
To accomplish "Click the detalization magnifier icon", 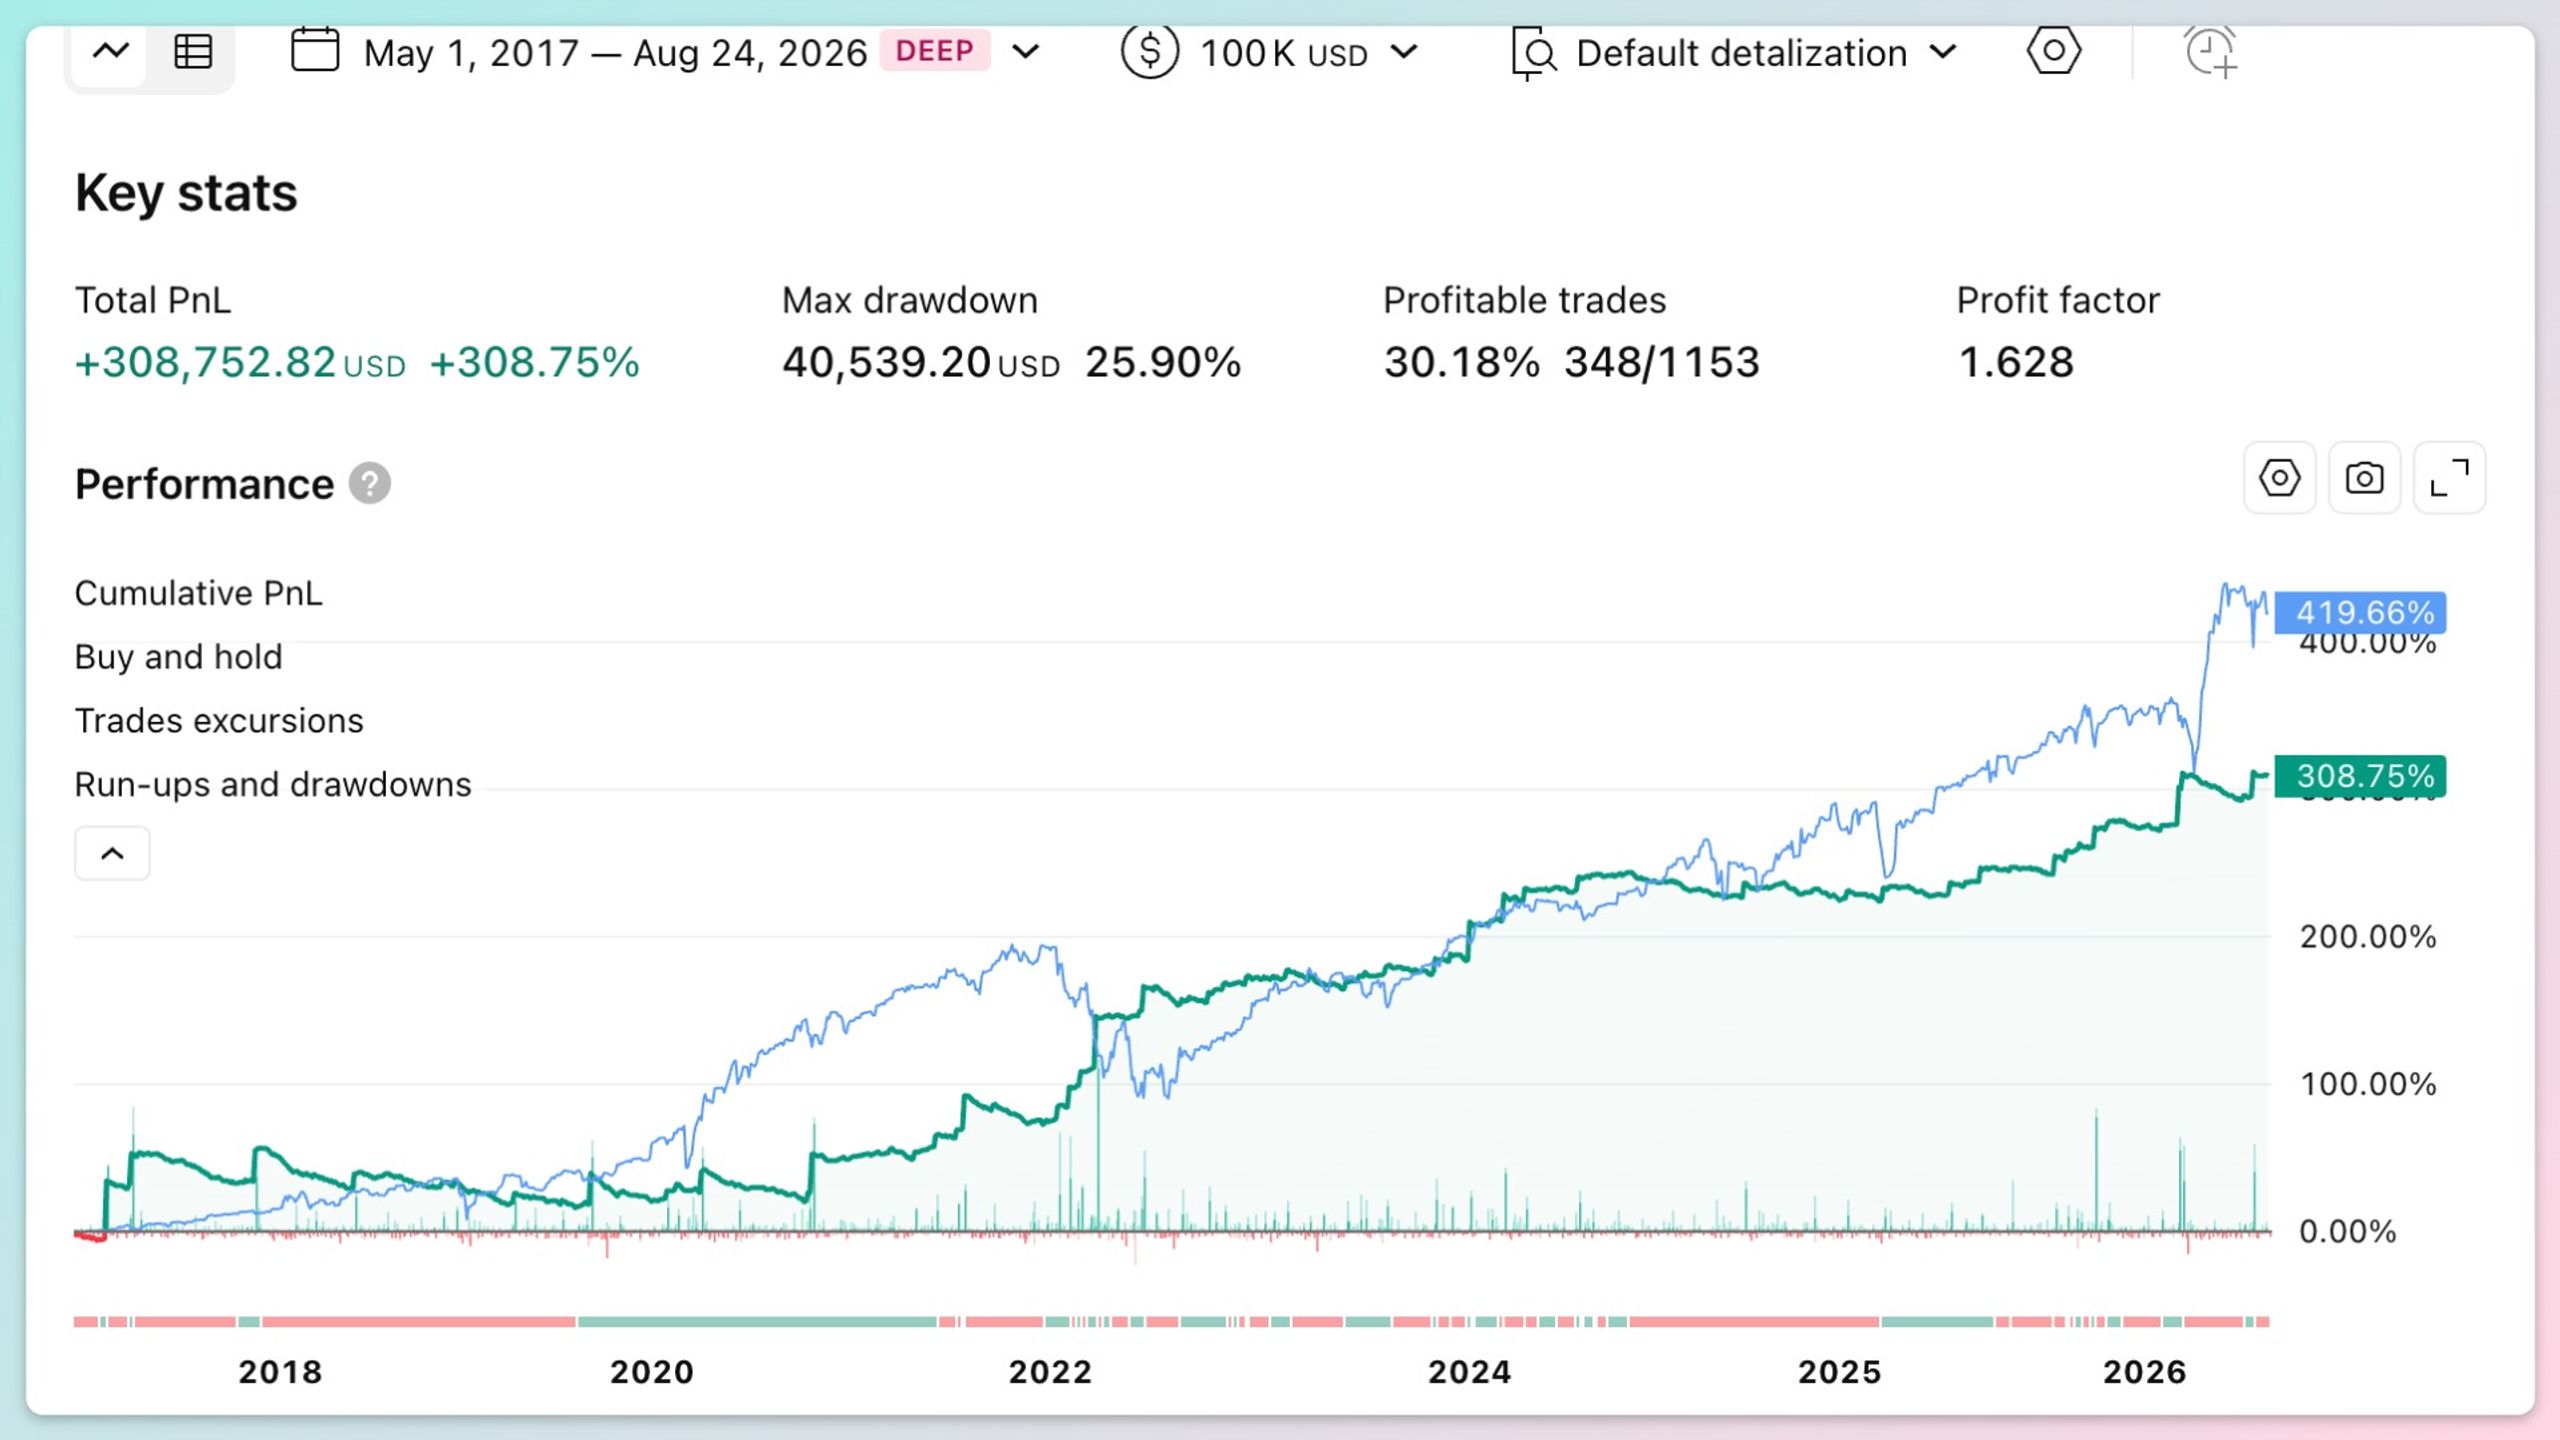I will click(1534, 53).
